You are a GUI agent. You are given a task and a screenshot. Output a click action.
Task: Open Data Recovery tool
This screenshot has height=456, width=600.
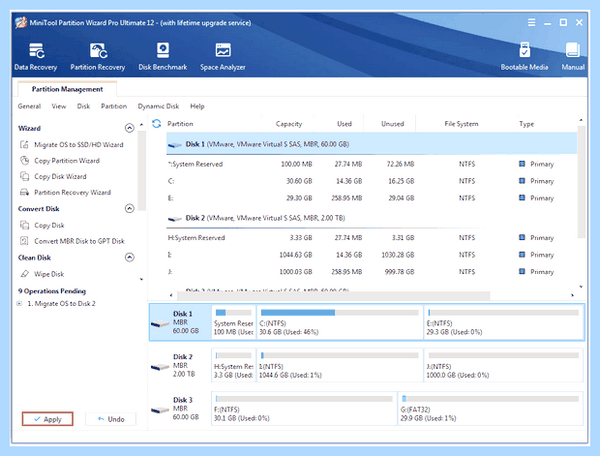(36, 57)
